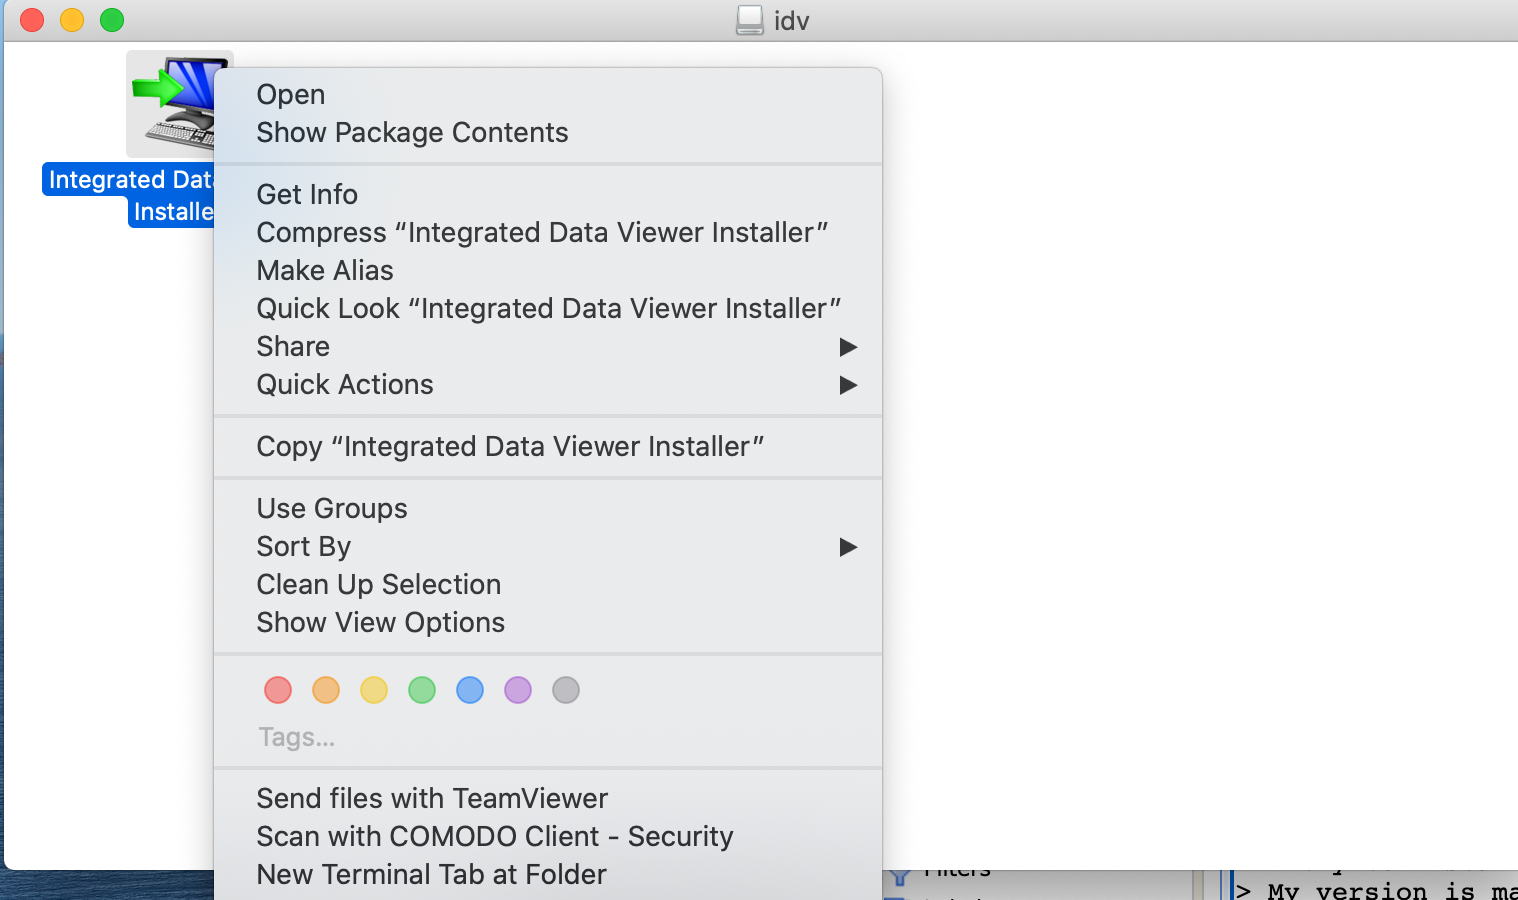Screen dimensions: 1518x900
Task: Apply the orange color tag
Action: coord(326,690)
